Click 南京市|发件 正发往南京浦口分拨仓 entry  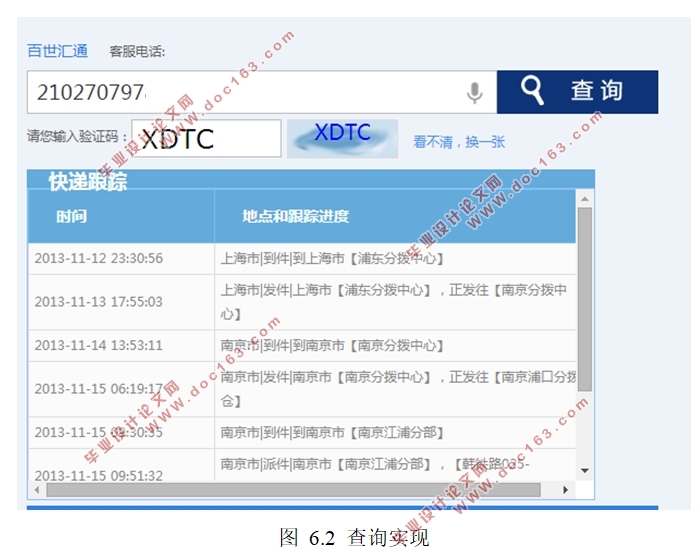(397, 389)
